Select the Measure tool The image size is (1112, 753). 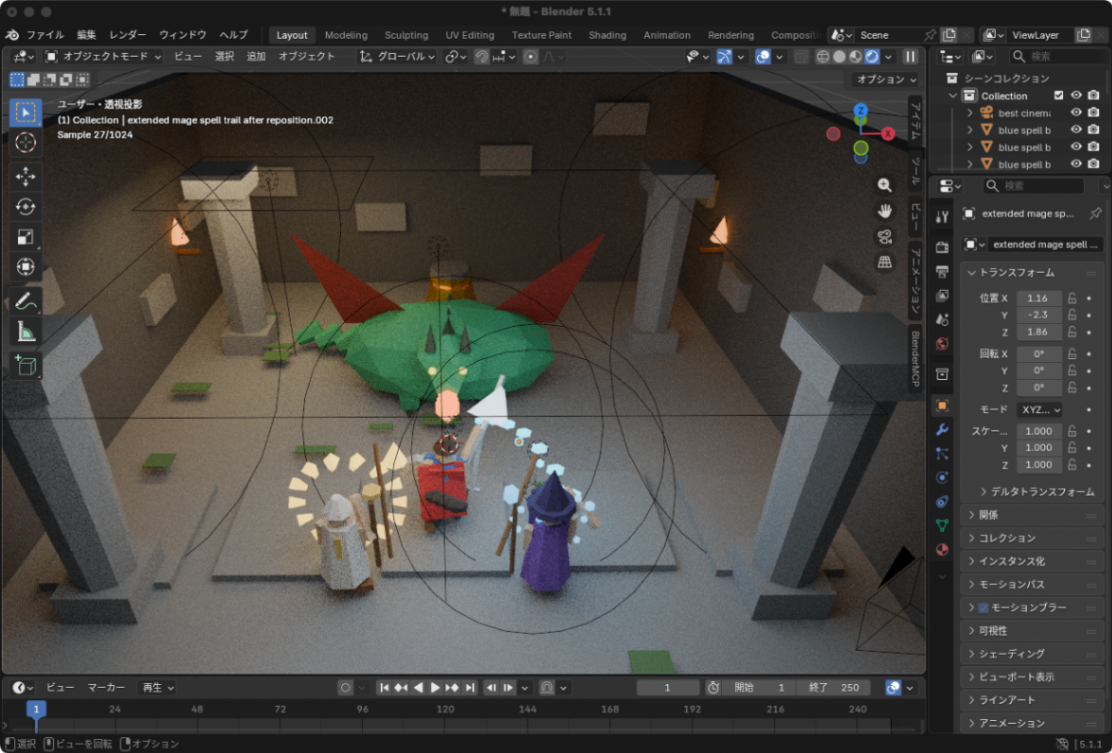point(26,331)
